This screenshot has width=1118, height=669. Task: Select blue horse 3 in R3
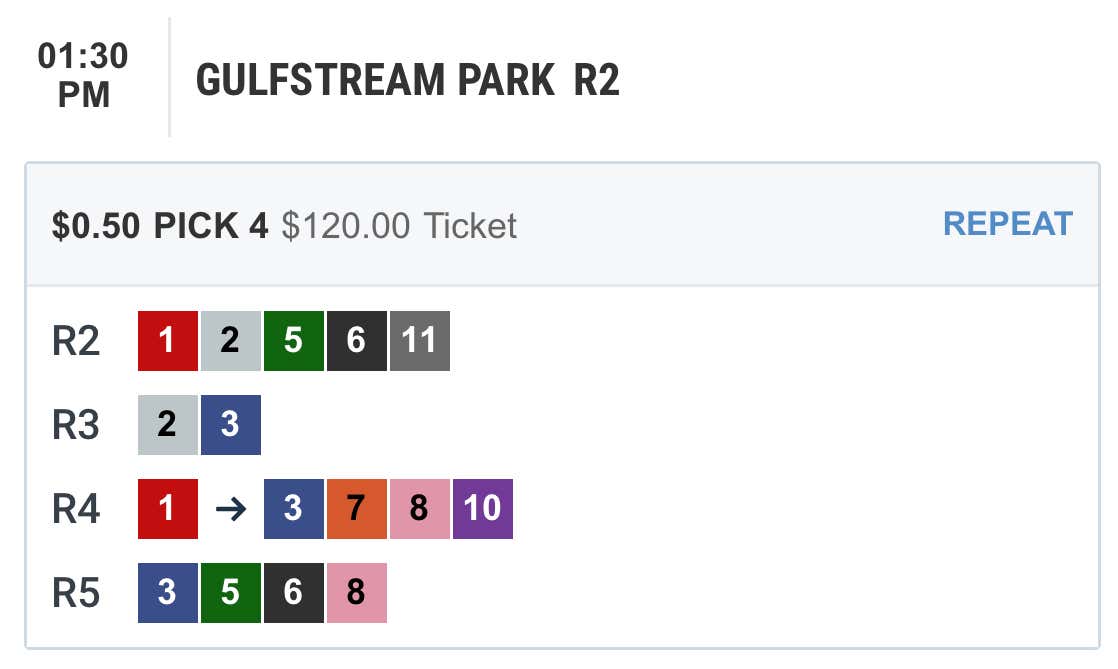(x=231, y=425)
